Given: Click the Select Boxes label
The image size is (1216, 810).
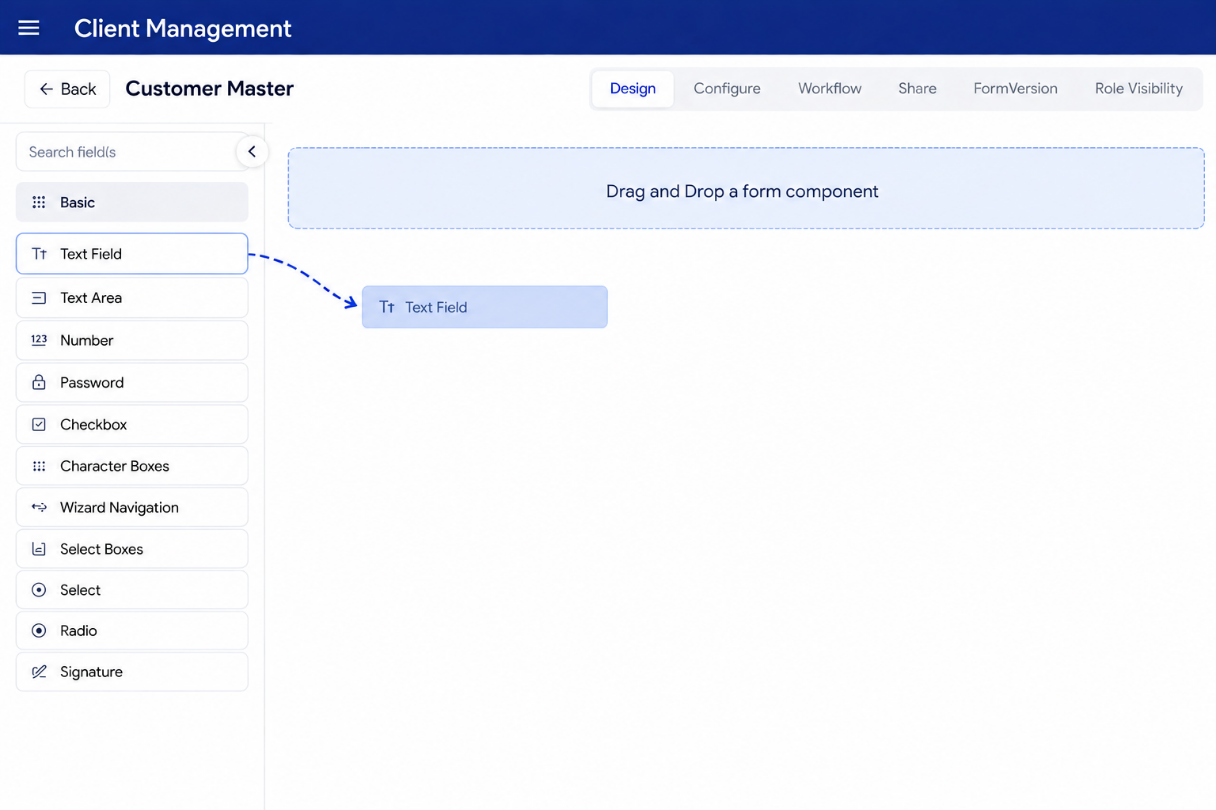Looking at the screenshot, I should tap(102, 549).
